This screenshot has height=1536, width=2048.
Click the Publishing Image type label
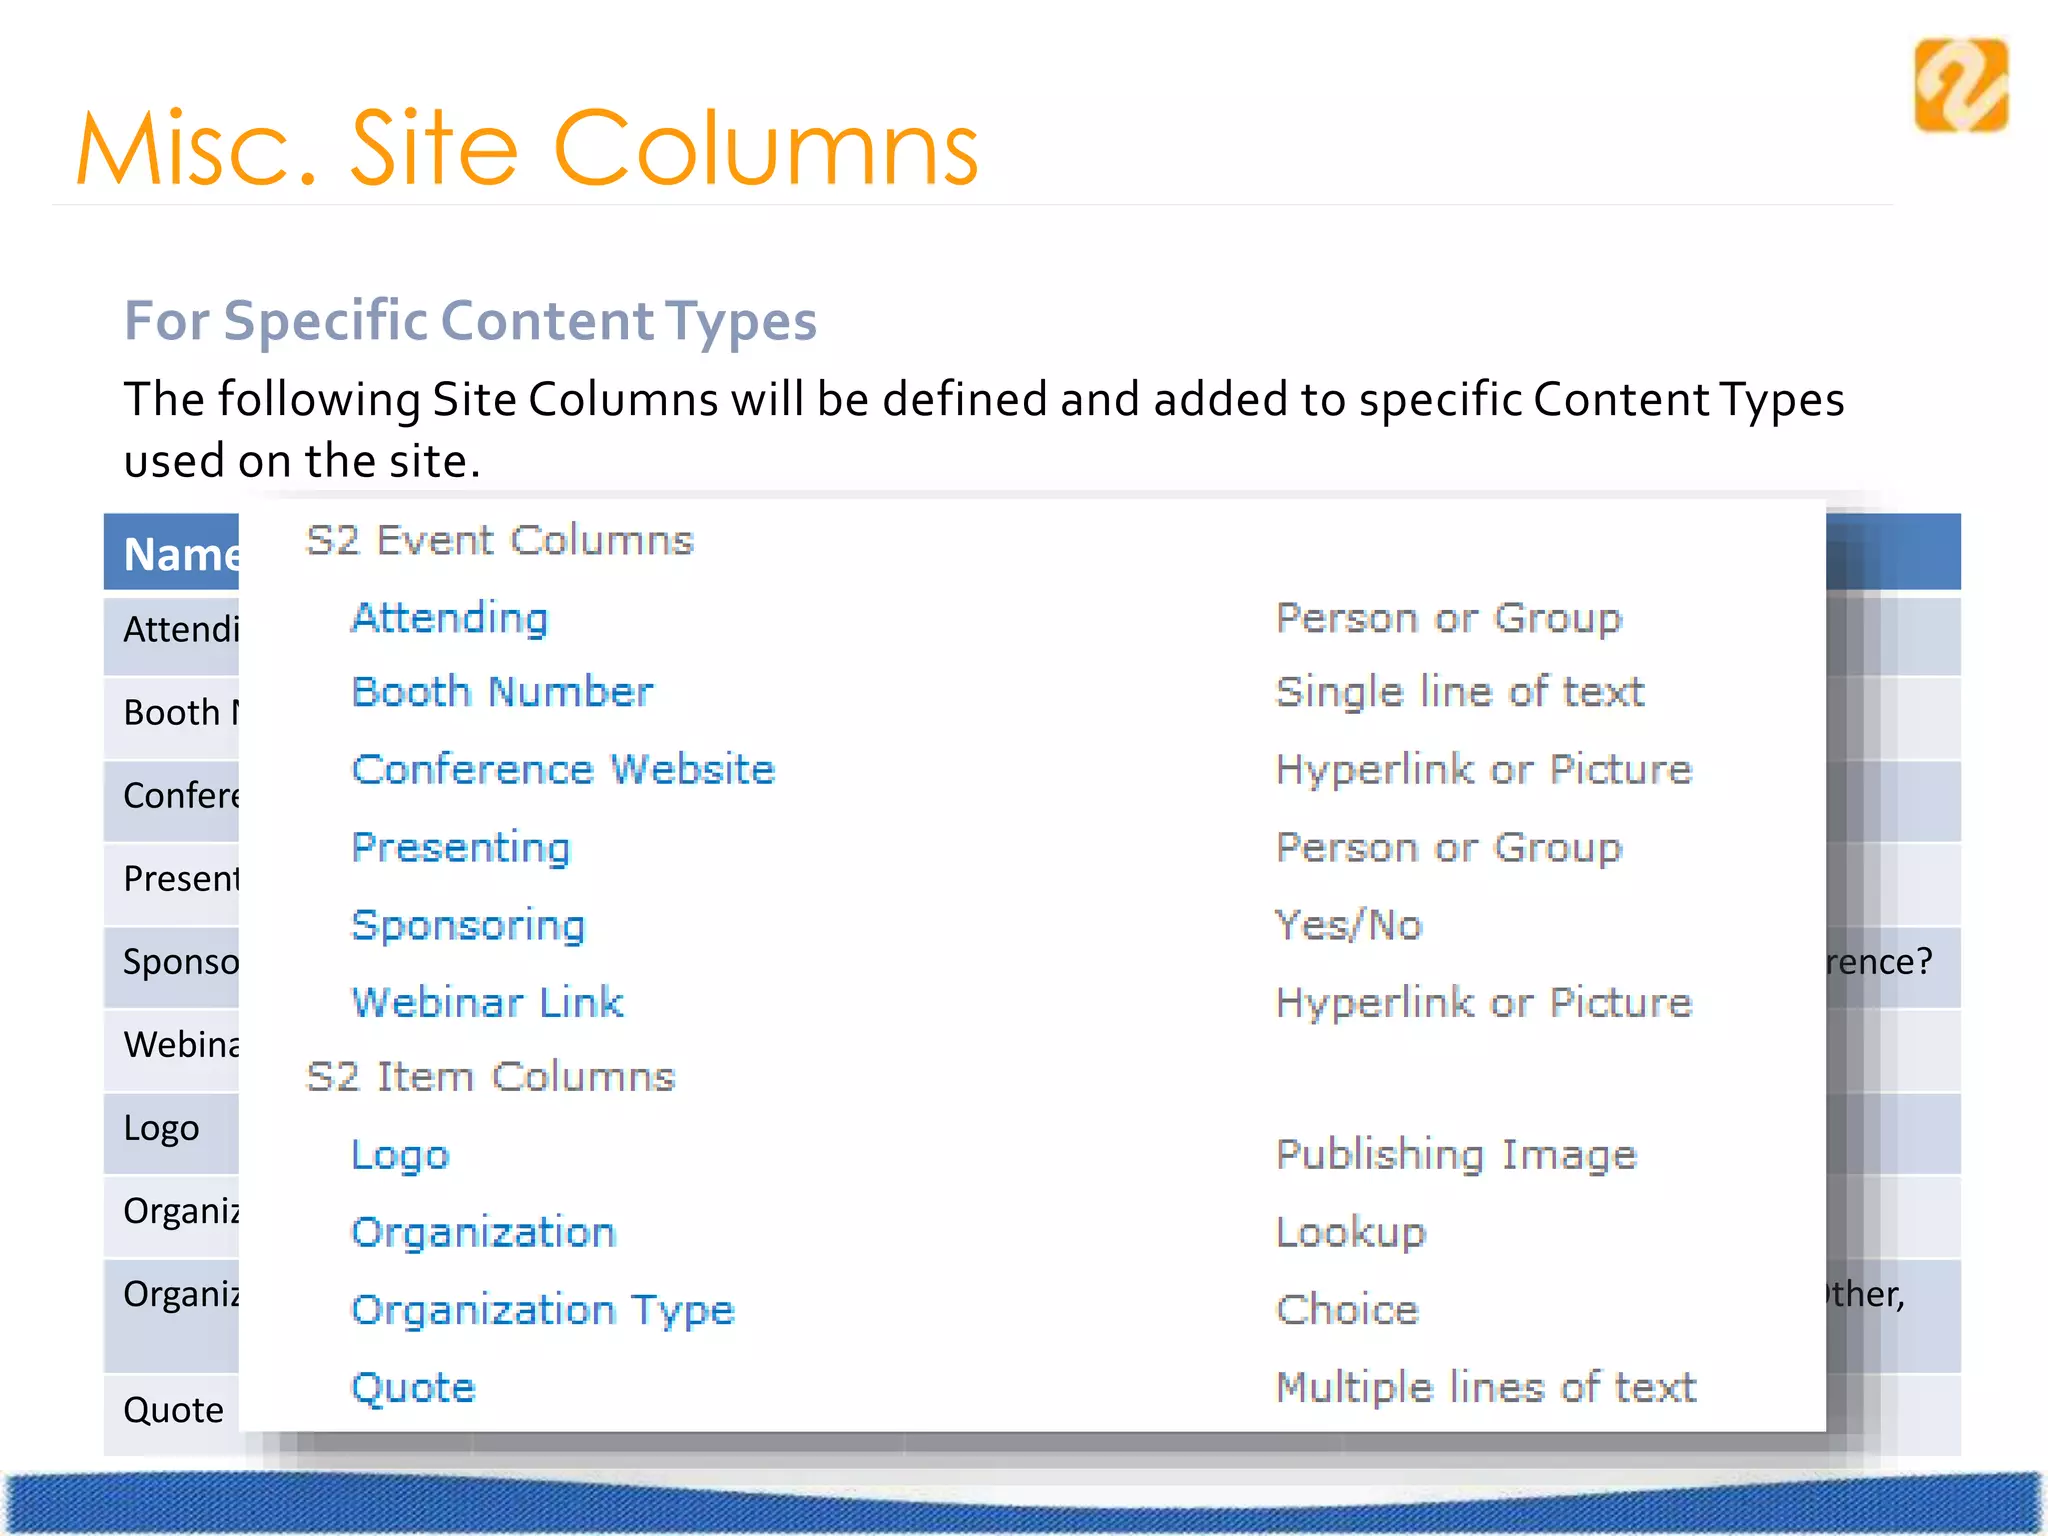coord(1456,1155)
